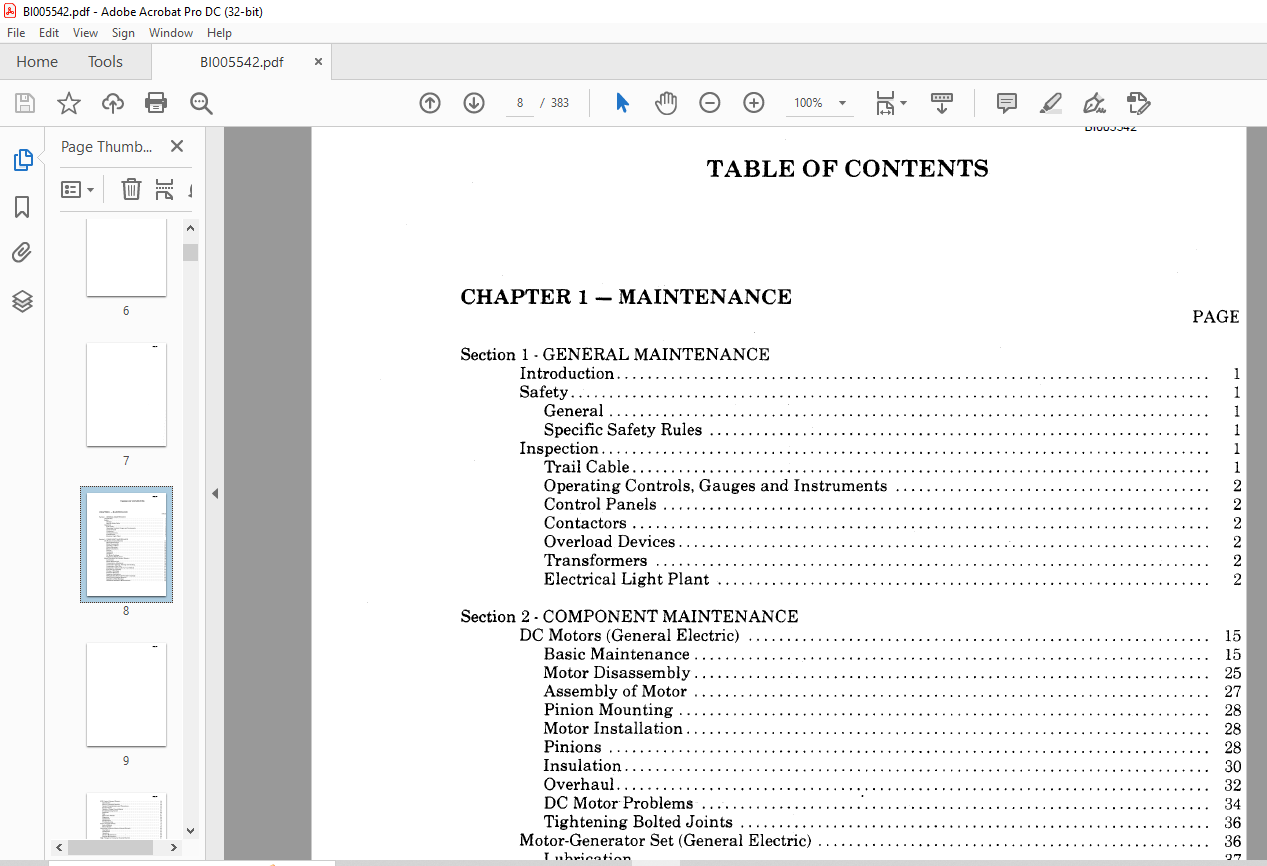Switch to the Tools tab
This screenshot has width=1267, height=866.
[x=105, y=62]
